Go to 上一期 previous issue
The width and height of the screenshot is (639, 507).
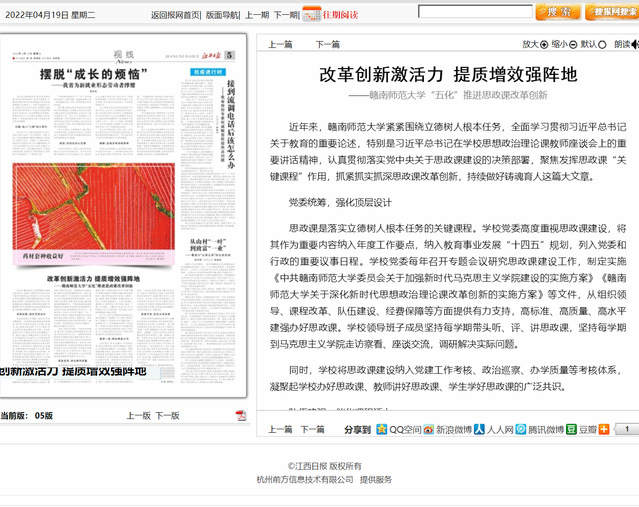coord(257,15)
